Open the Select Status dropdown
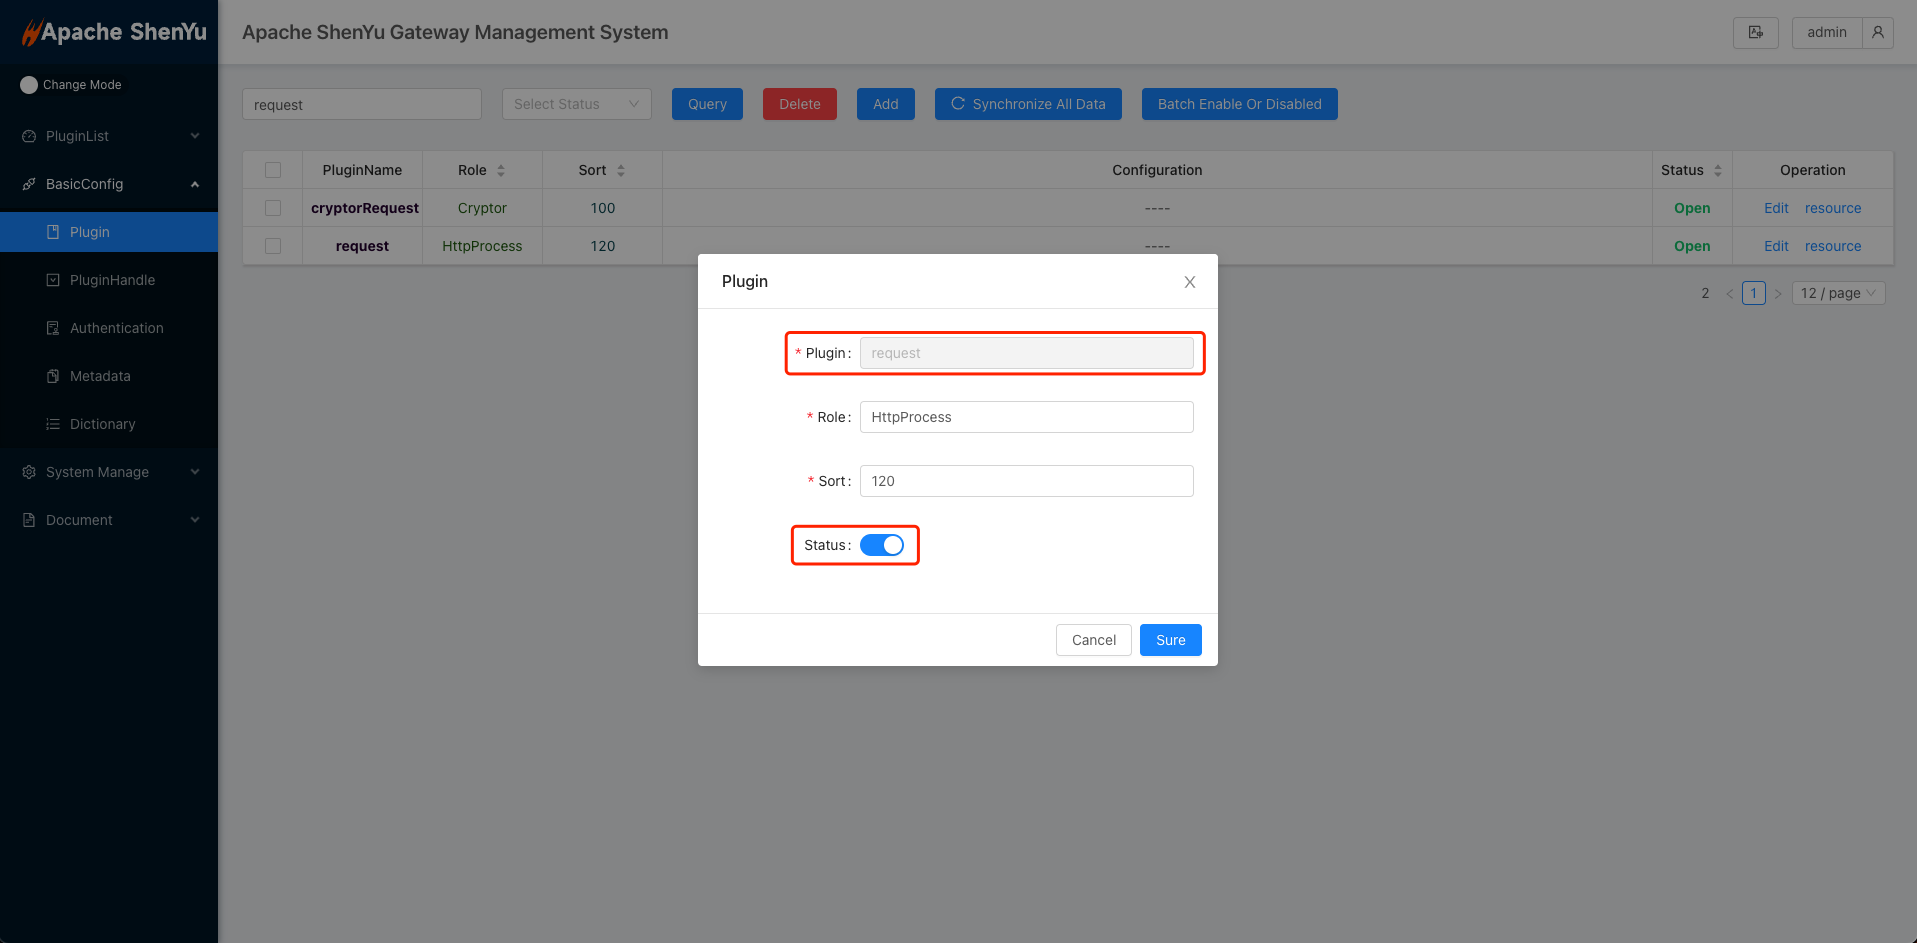This screenshot has height=943, width=1917. 576,104
